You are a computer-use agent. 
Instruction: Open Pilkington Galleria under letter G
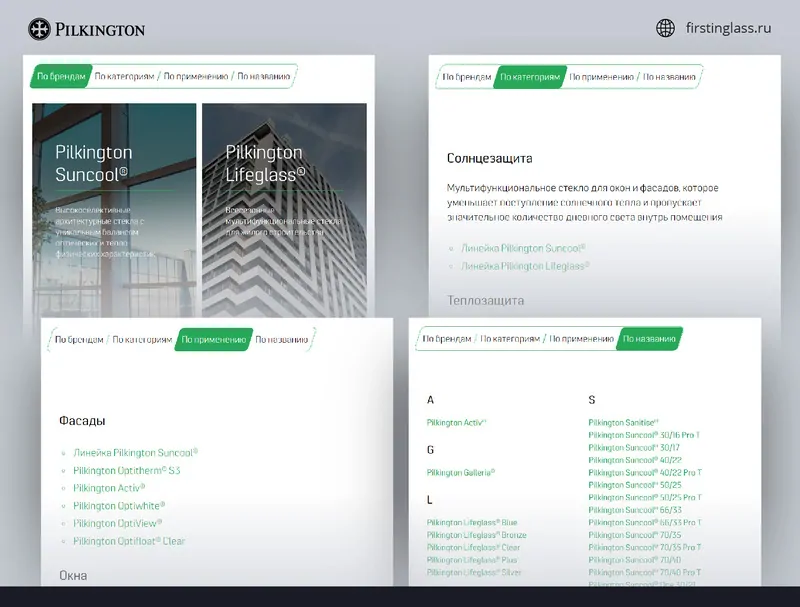461,472
